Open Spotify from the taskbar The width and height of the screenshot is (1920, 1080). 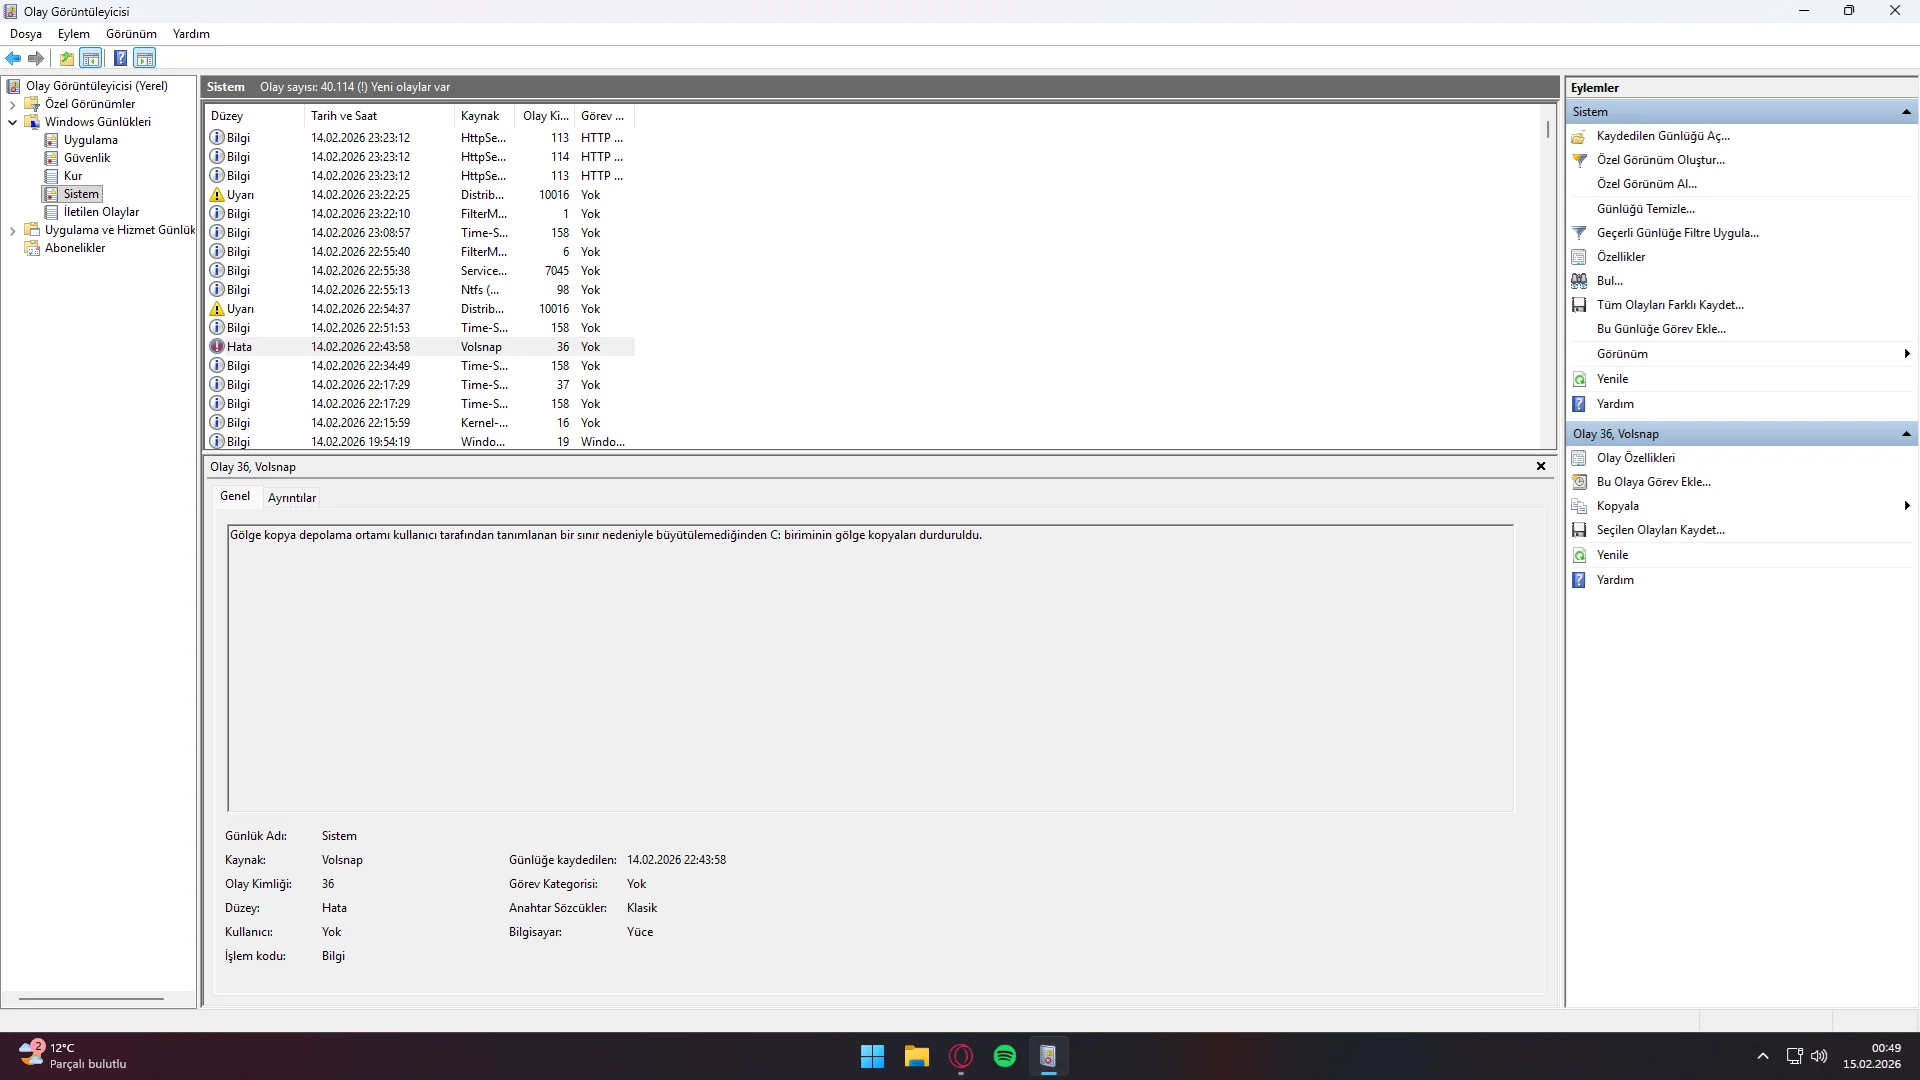[x=1004, y=1056]
